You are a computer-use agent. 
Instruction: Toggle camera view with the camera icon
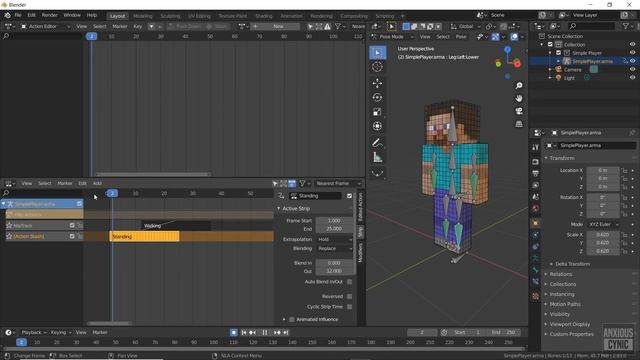point(519,111)
